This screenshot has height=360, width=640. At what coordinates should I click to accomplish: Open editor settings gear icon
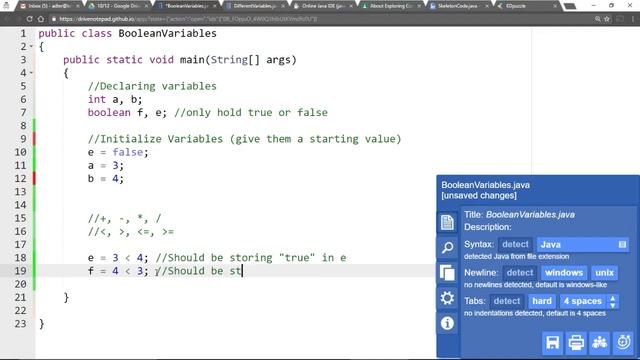[x=447, y=298]
